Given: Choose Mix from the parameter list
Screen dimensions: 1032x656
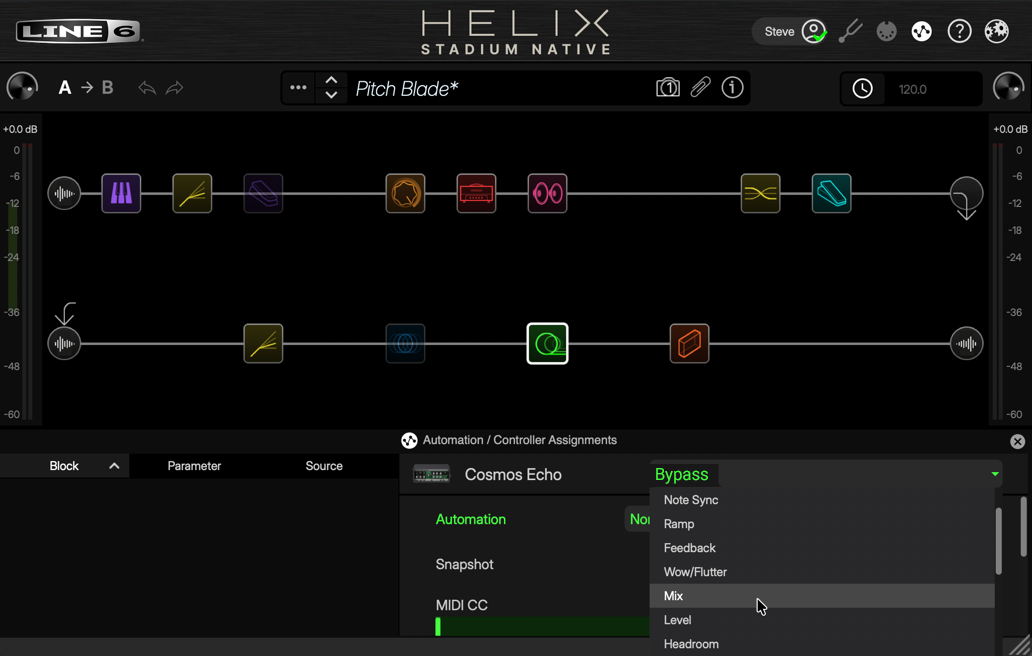Looking at the screenshot, I should (x=821, y=596).
